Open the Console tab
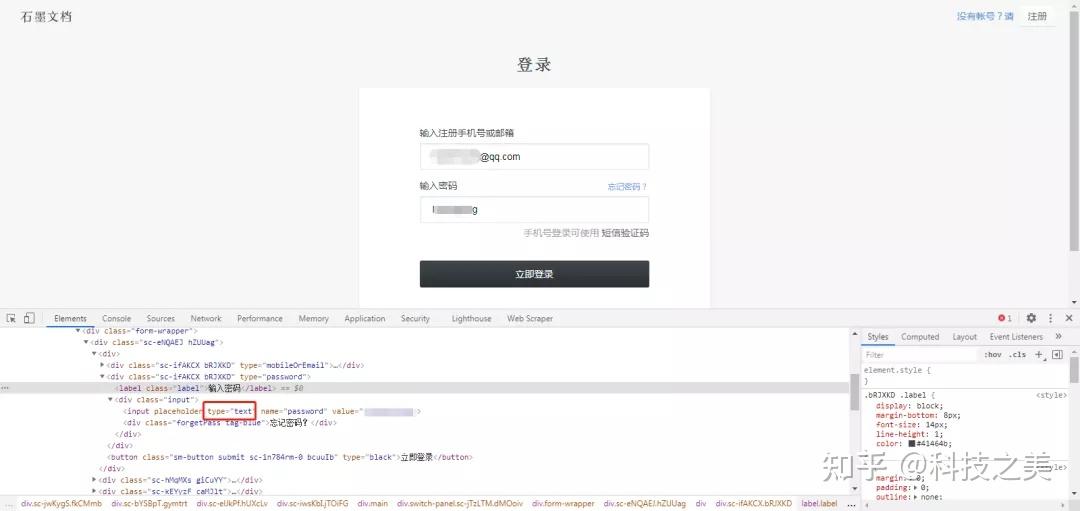This screenshot has width=1080, height=511. [x=116, y=318]
